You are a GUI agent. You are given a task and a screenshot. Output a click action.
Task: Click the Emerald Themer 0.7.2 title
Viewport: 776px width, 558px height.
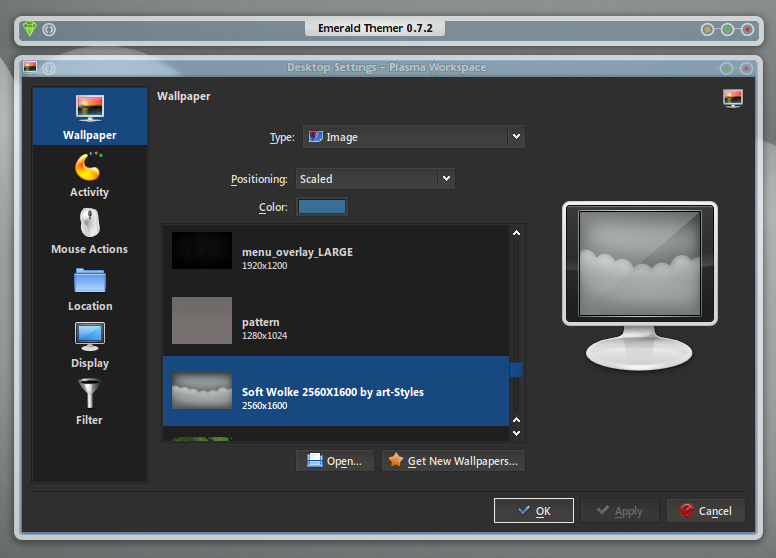pyautogui.click(x=375, y=28)
